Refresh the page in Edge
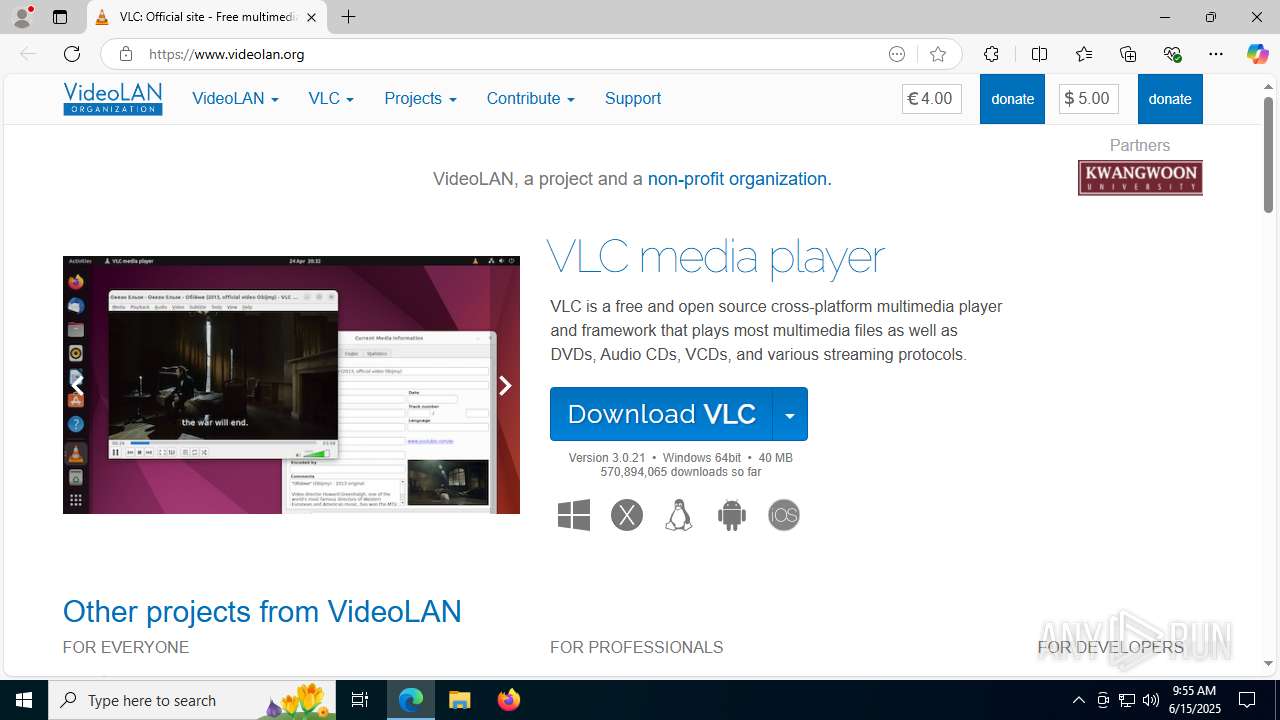This screenshot has width=1280, height=720. click(72, 54)
